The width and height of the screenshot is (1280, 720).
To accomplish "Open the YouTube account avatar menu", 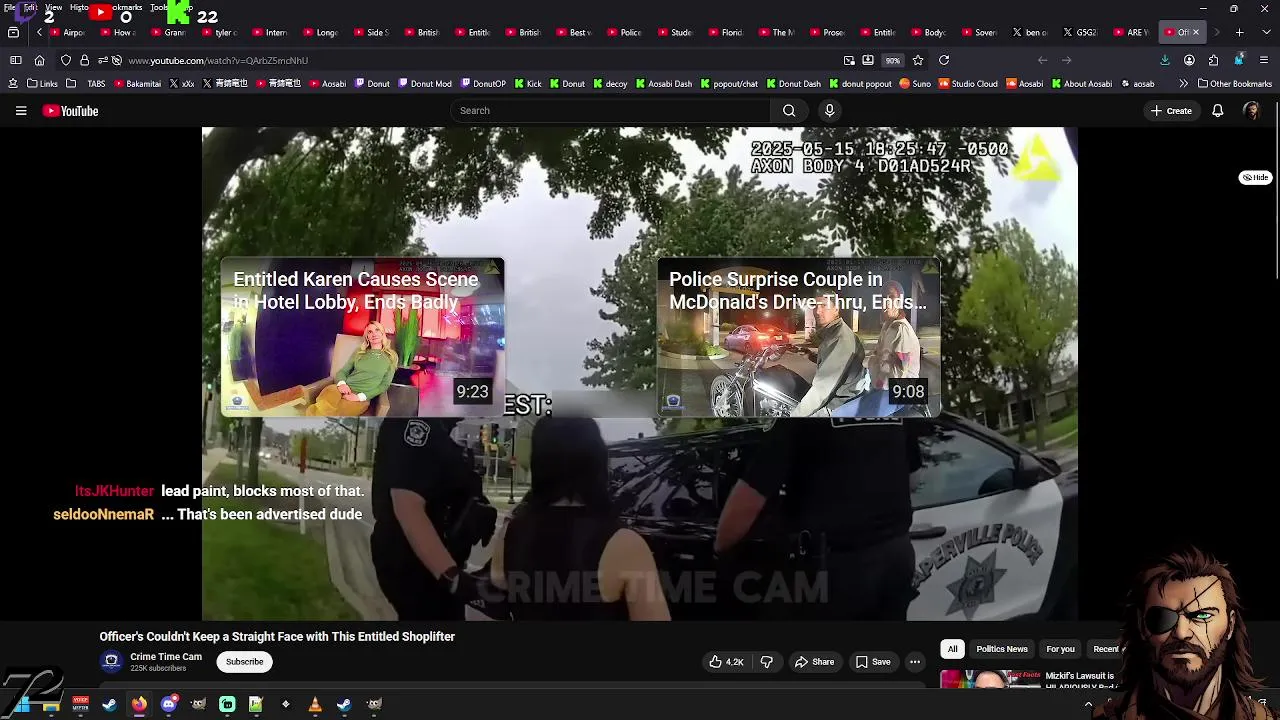I will click(x=1251, y=111).
